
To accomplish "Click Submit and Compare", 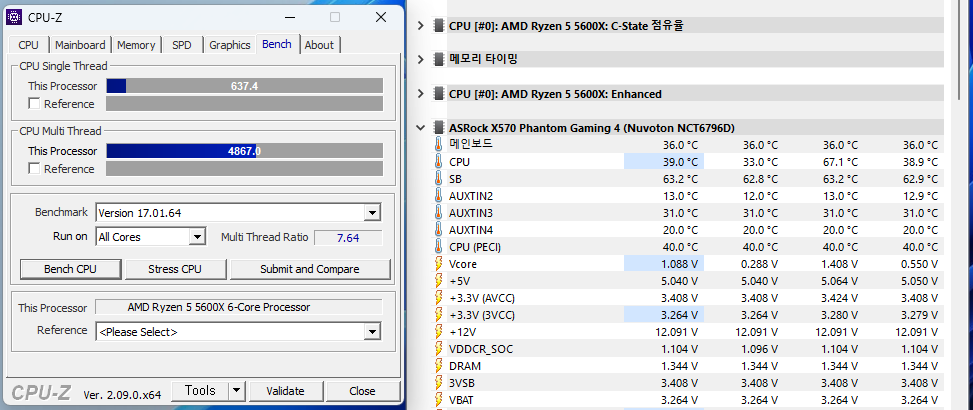I will 310,269.
